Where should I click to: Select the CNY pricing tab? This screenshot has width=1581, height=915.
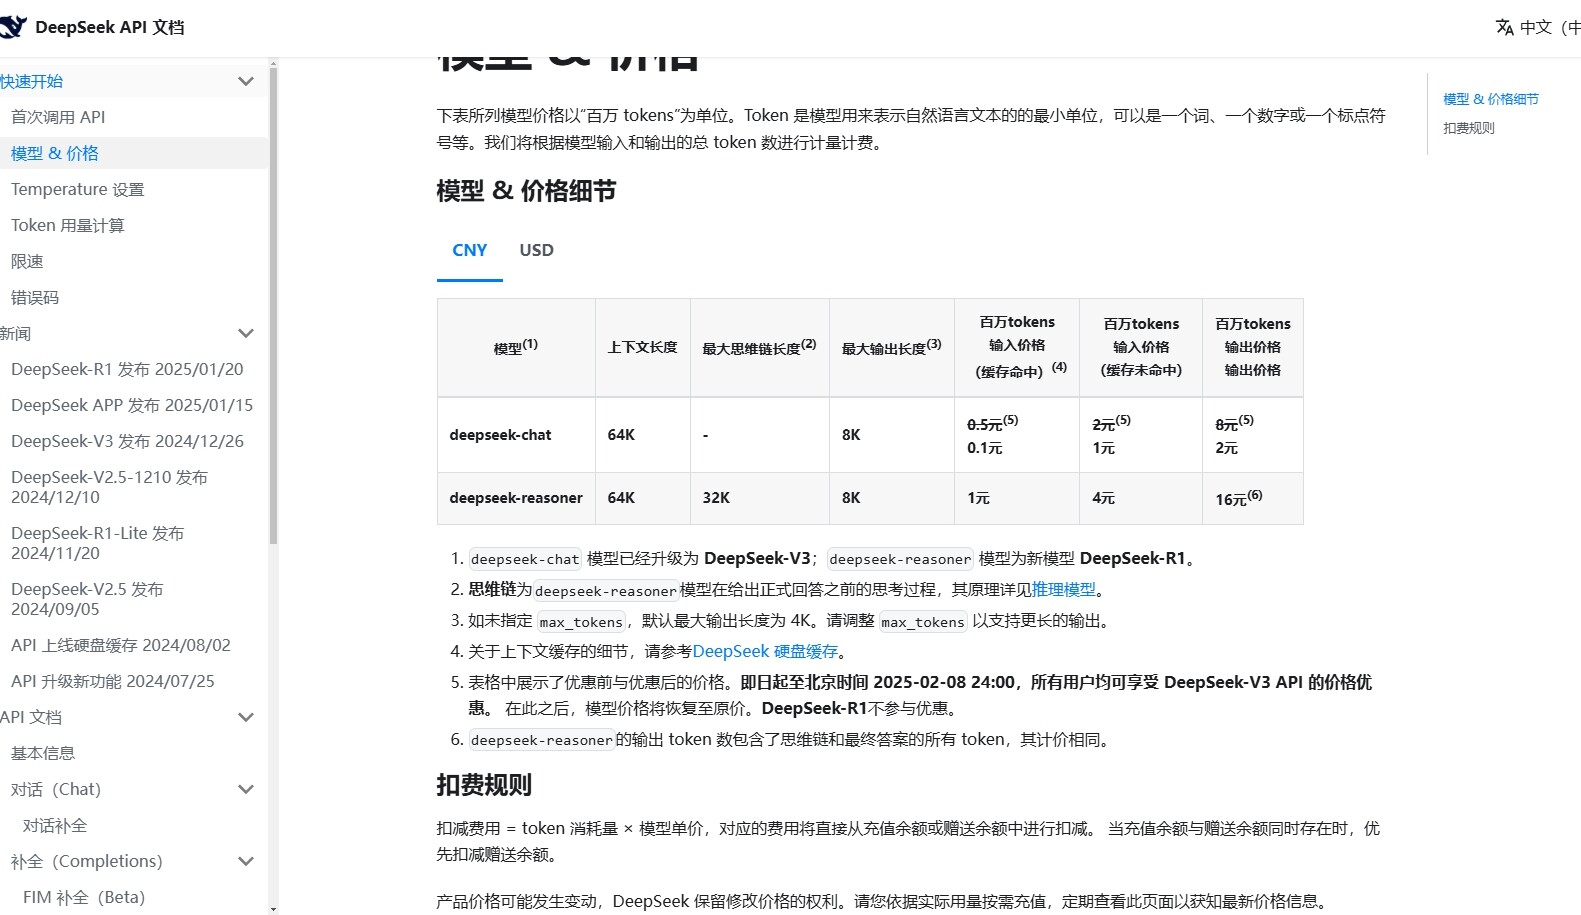point(469,250)
